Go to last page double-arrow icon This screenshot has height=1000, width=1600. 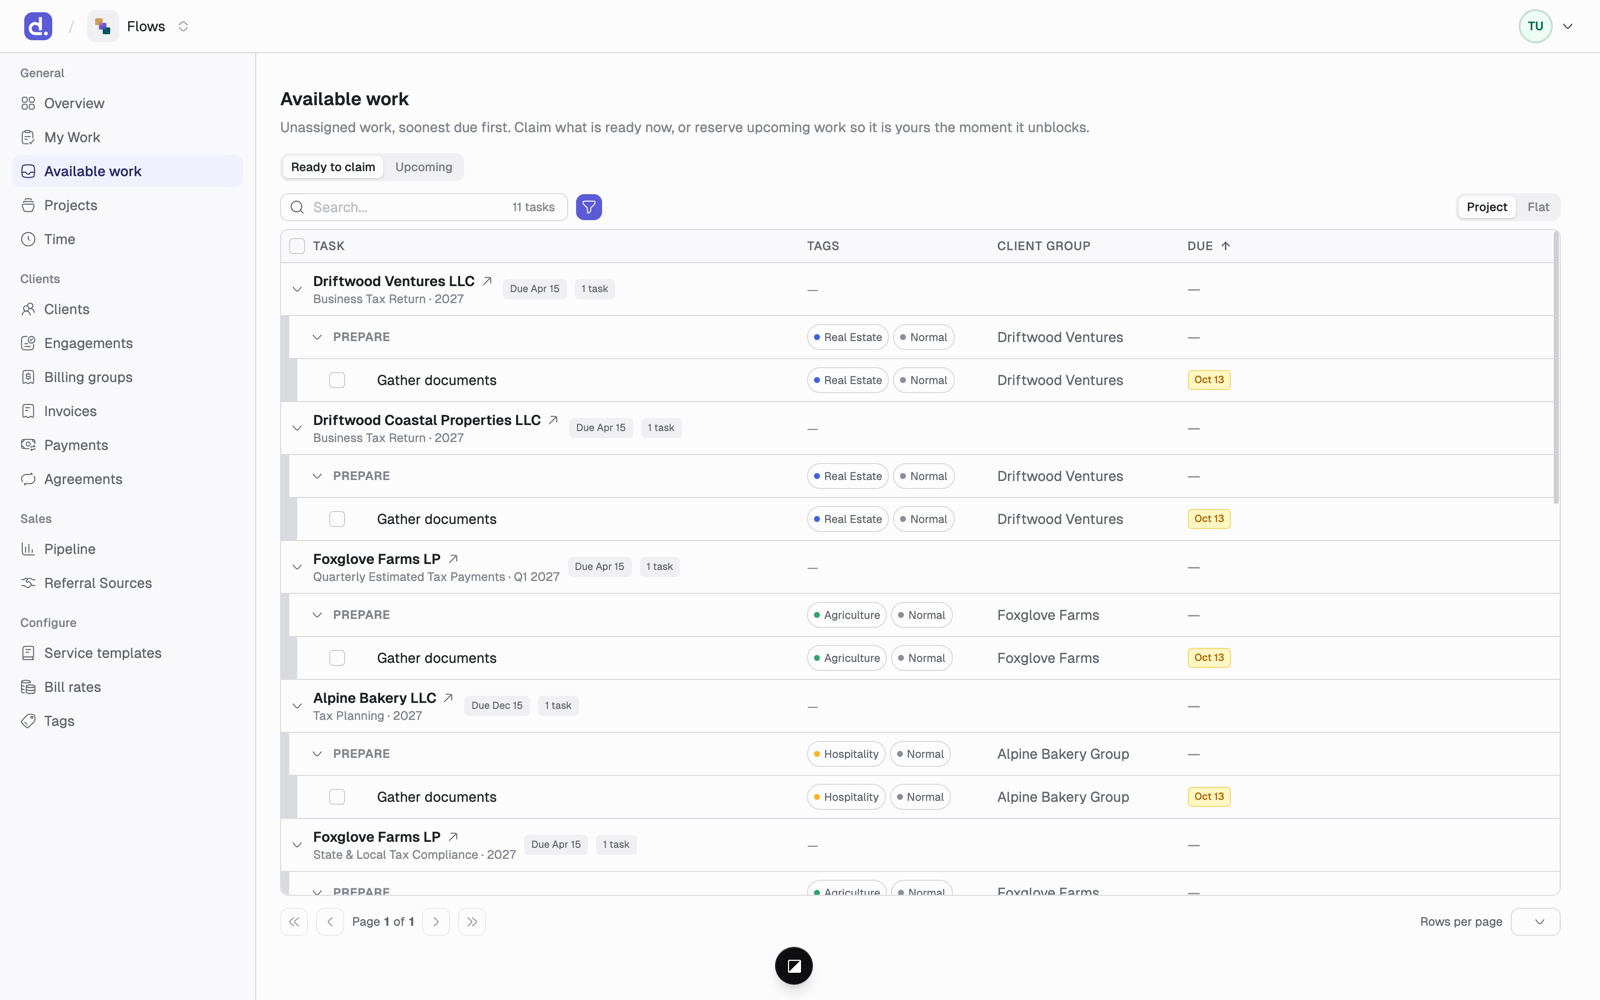coord(472,922)
